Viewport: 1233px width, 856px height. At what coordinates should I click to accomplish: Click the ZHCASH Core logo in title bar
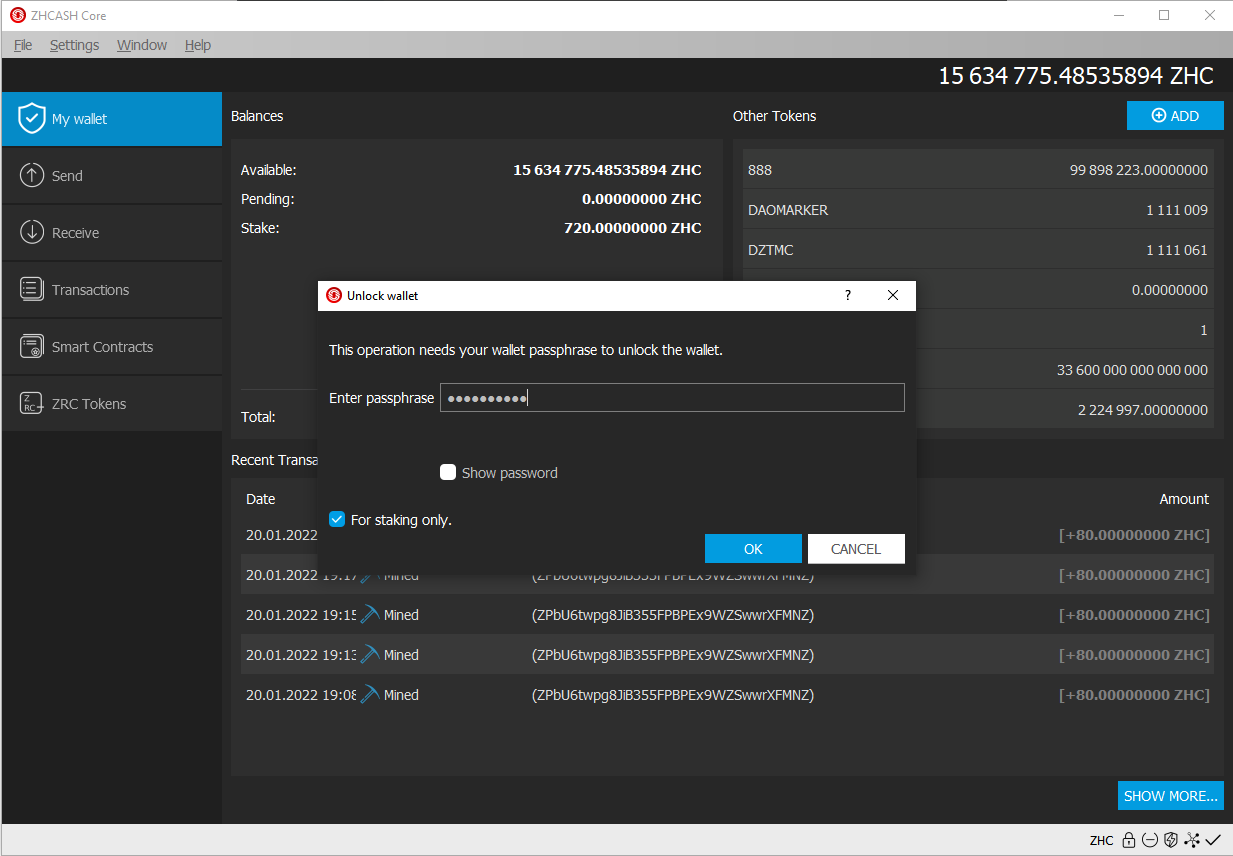pos(18,16)
